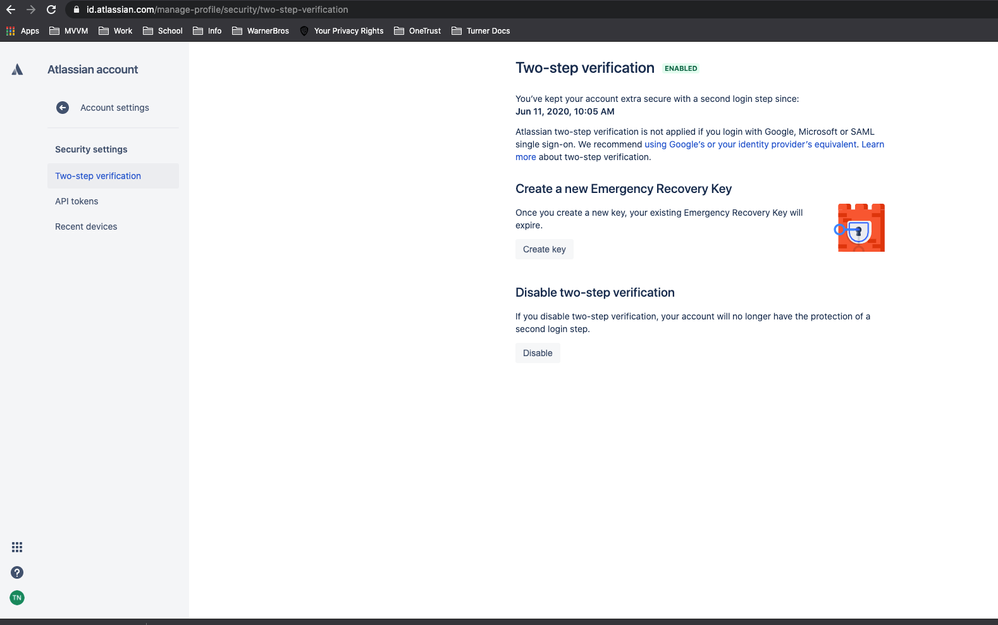Go back to Account settings
Screen dimensions: 998x625
coord(115,108)
